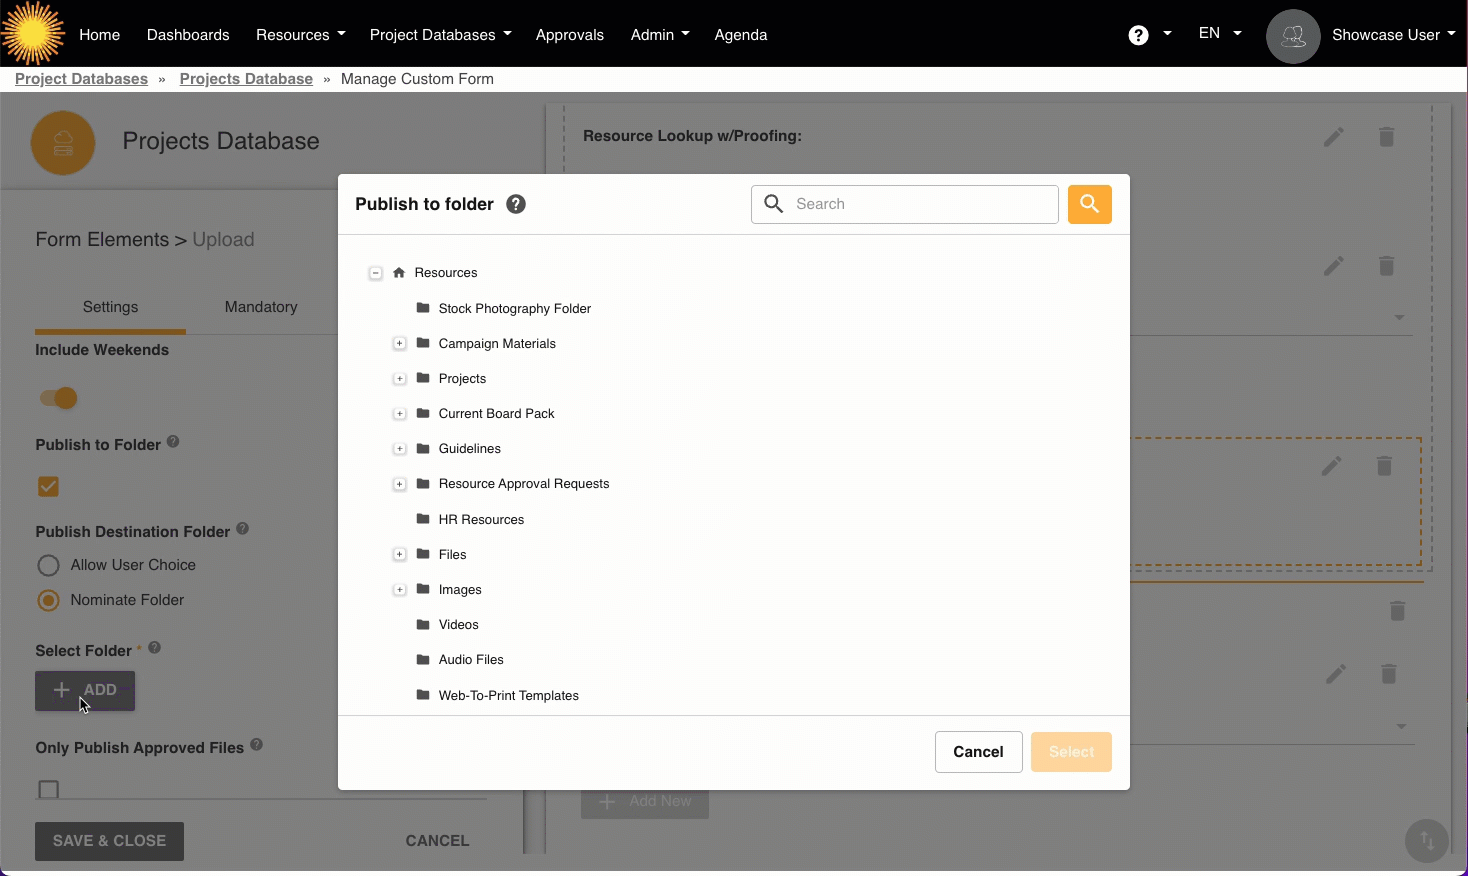This screenshot has height=876, width=1468.
Task: Click the orange search button in dialog
Action: click(1089, 204)
